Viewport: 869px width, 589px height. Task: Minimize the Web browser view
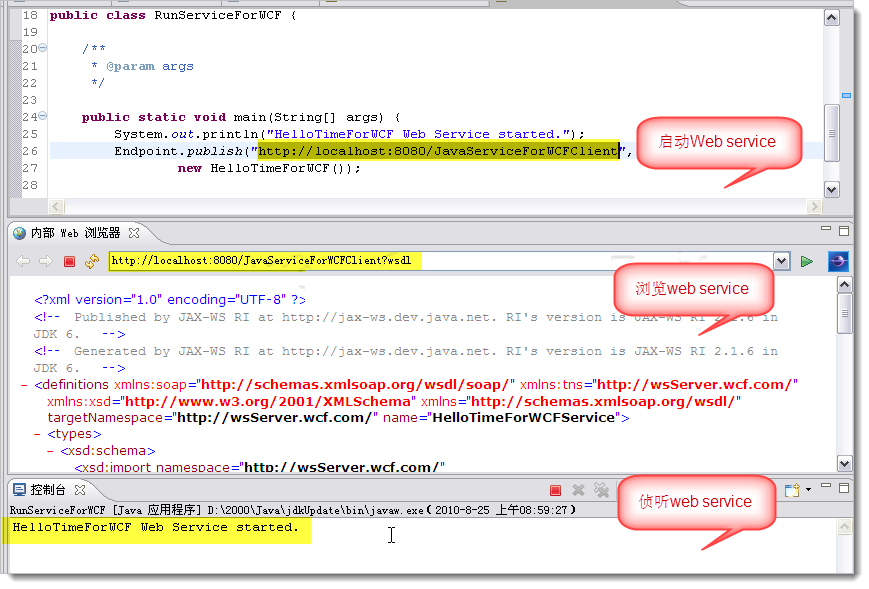[x=826, y=228]
